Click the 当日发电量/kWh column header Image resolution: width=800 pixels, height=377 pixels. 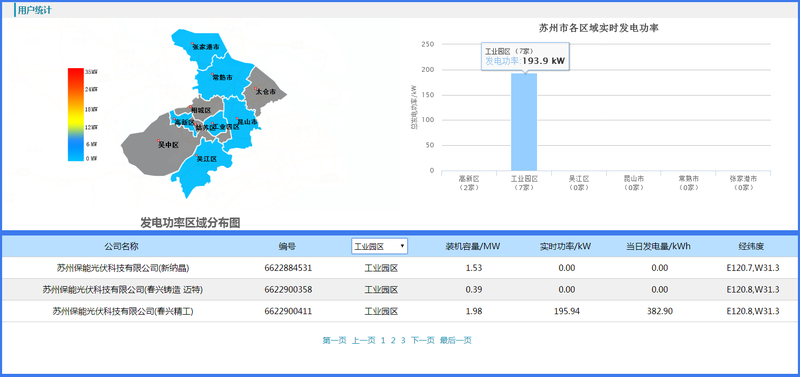pos(658,246)
